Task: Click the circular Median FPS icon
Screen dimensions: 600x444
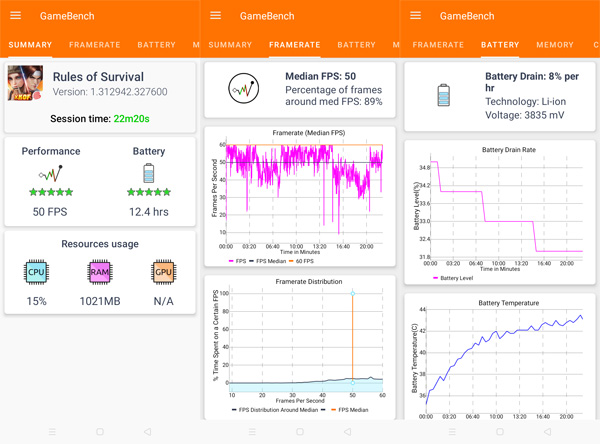Action: pyautogui.click(x=243, y=90)
